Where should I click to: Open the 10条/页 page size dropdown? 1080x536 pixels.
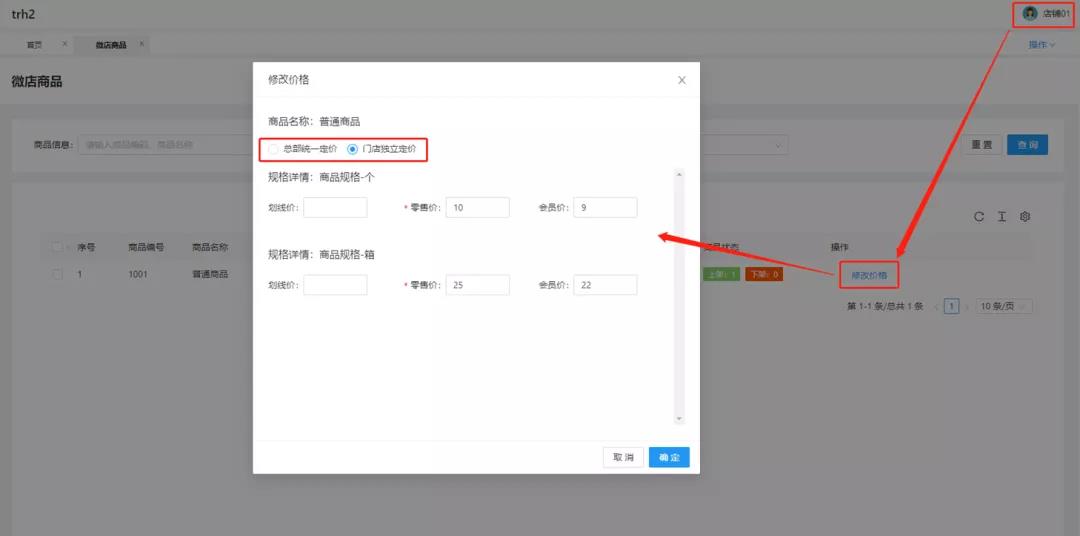point(1004,306)
